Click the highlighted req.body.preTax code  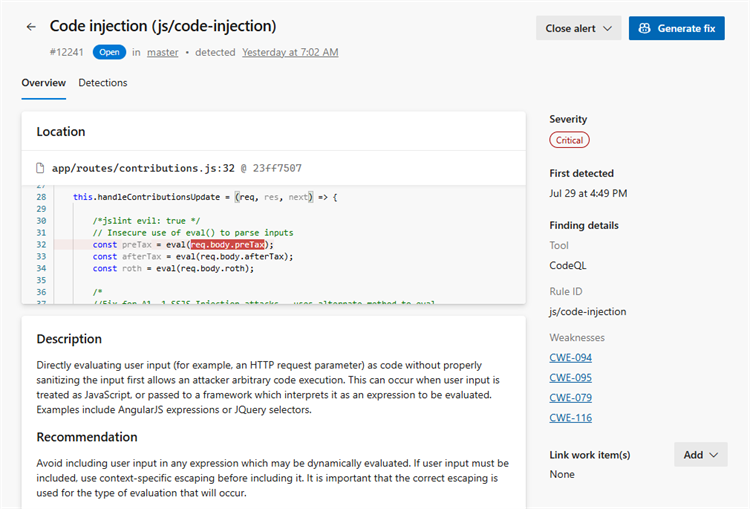228,244
